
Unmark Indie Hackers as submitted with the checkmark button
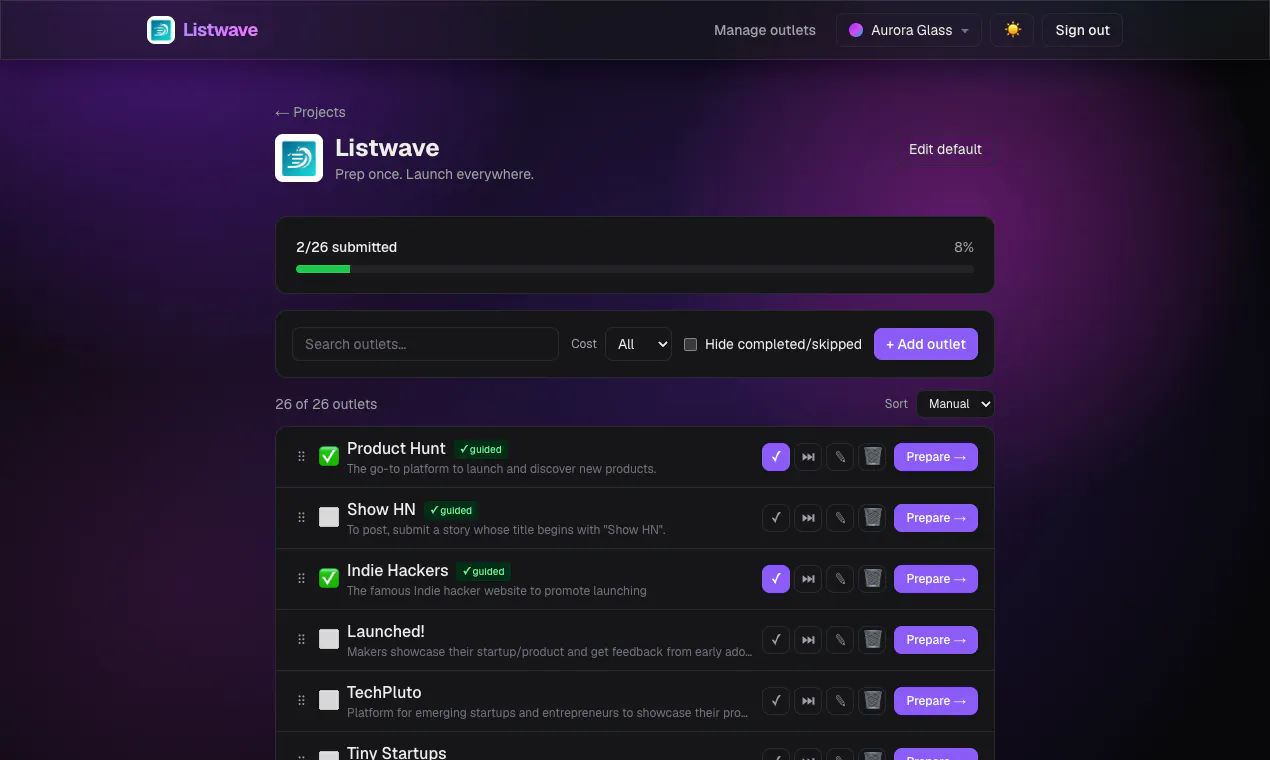pos(776,579)
